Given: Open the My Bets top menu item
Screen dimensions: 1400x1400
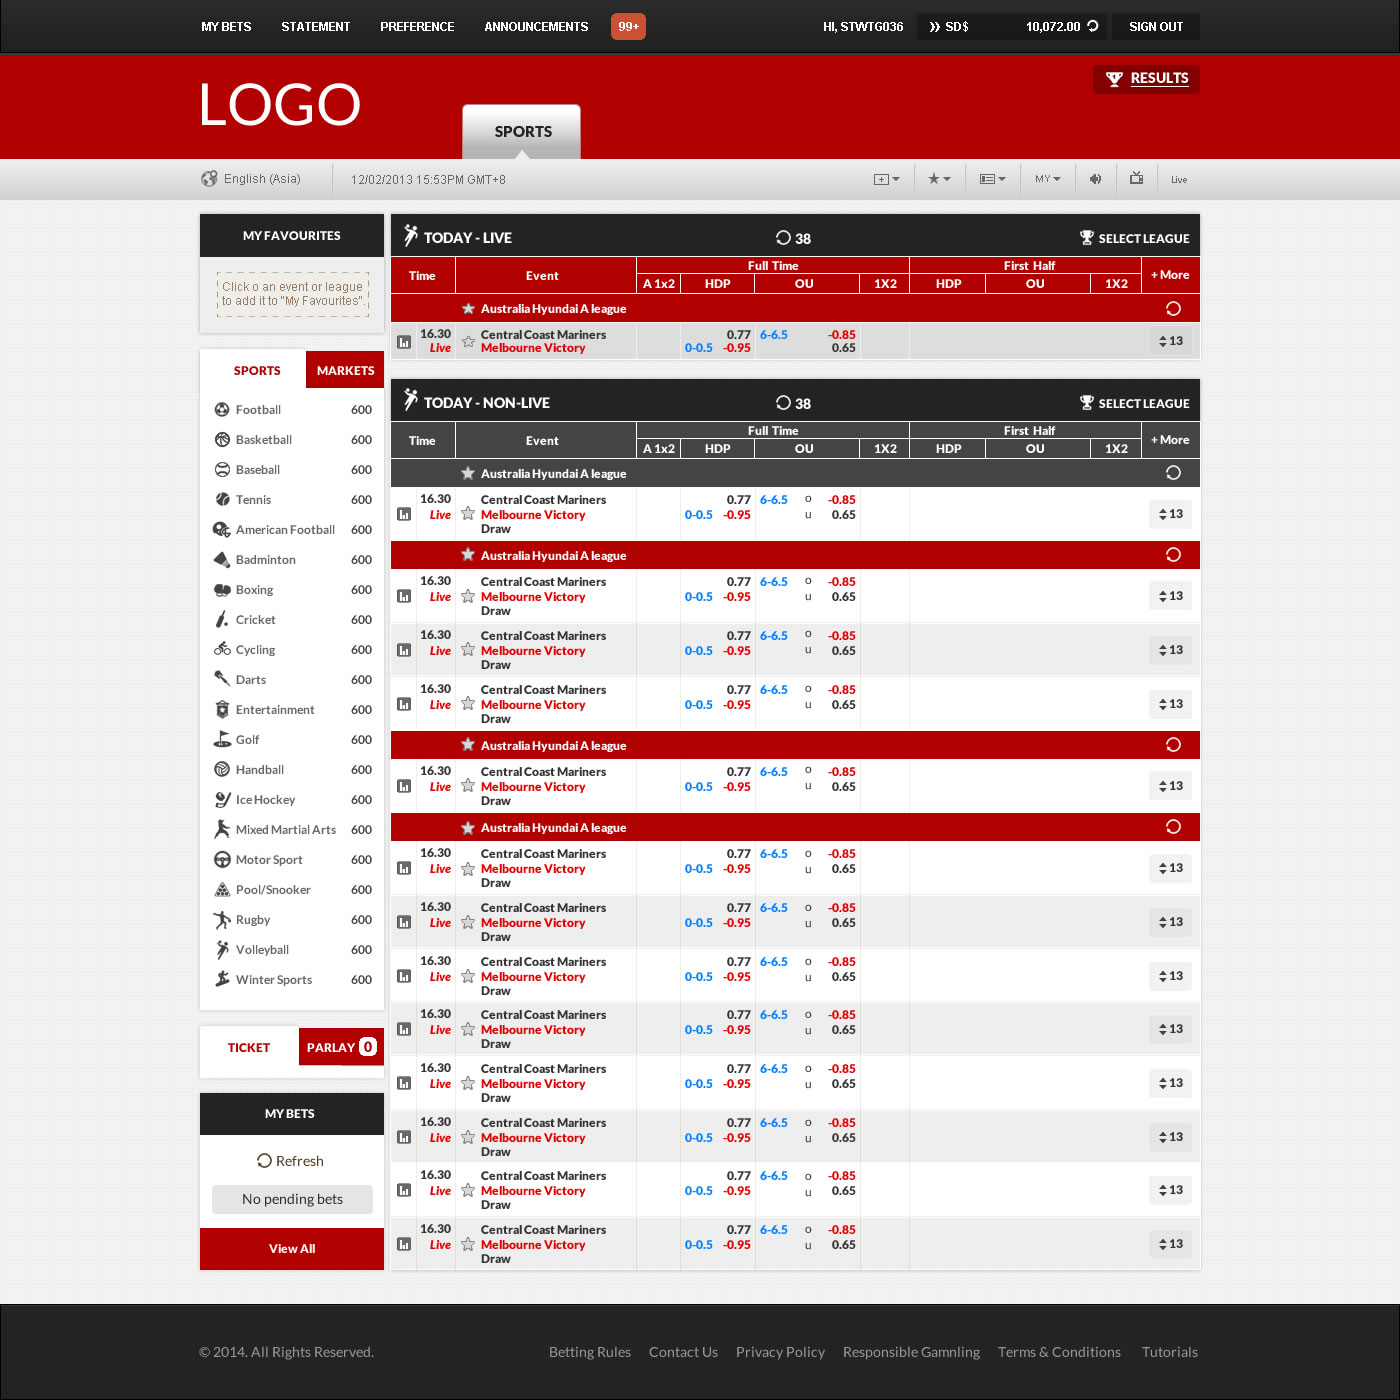Looking at the screenshot, I should click(x=226, y=27).
